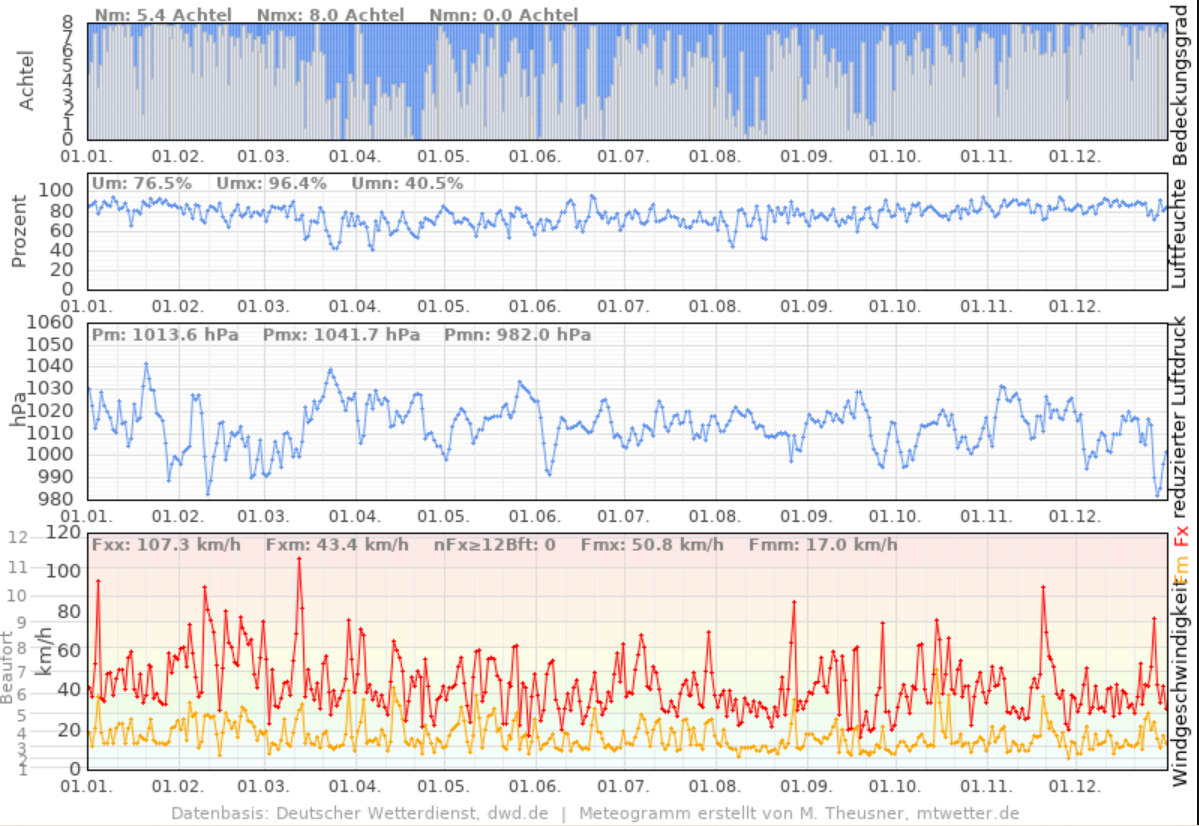1199x826 pixels.
Task: Click the highest red gust peak in March
Action: [299, 558]
